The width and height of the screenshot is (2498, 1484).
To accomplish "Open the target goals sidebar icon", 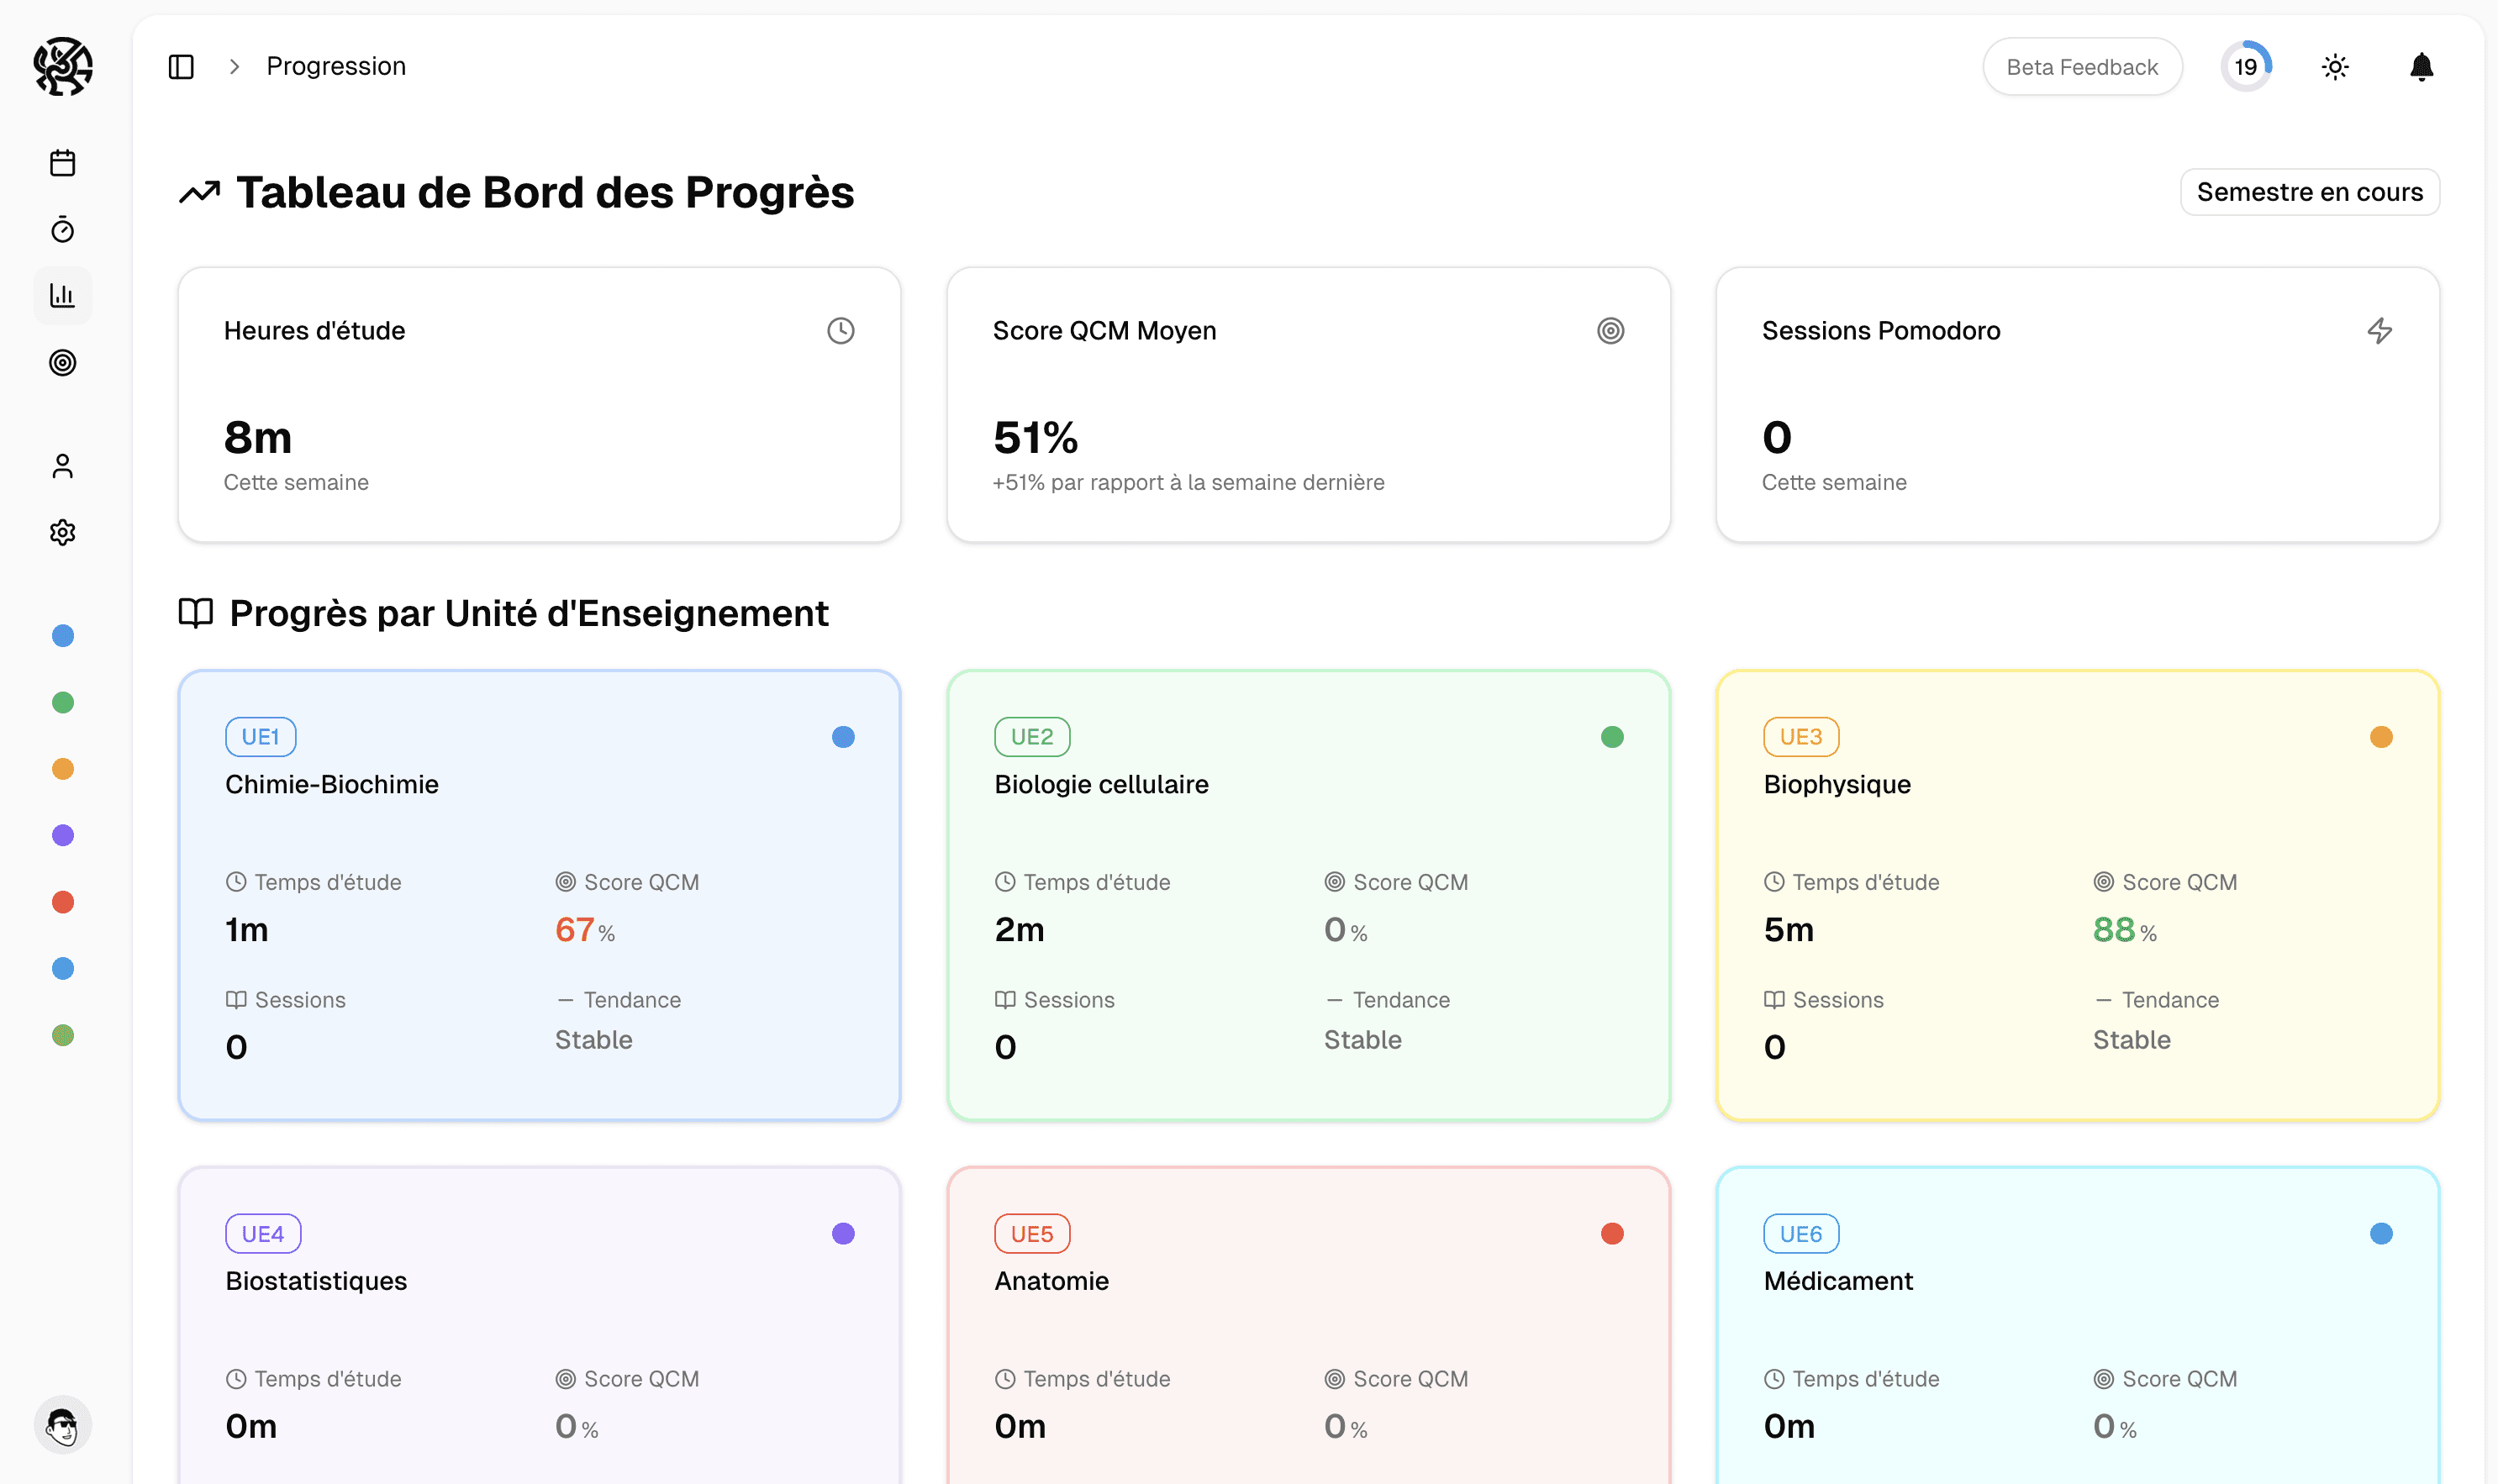I will pyautogui.click(x=62, y=363).
